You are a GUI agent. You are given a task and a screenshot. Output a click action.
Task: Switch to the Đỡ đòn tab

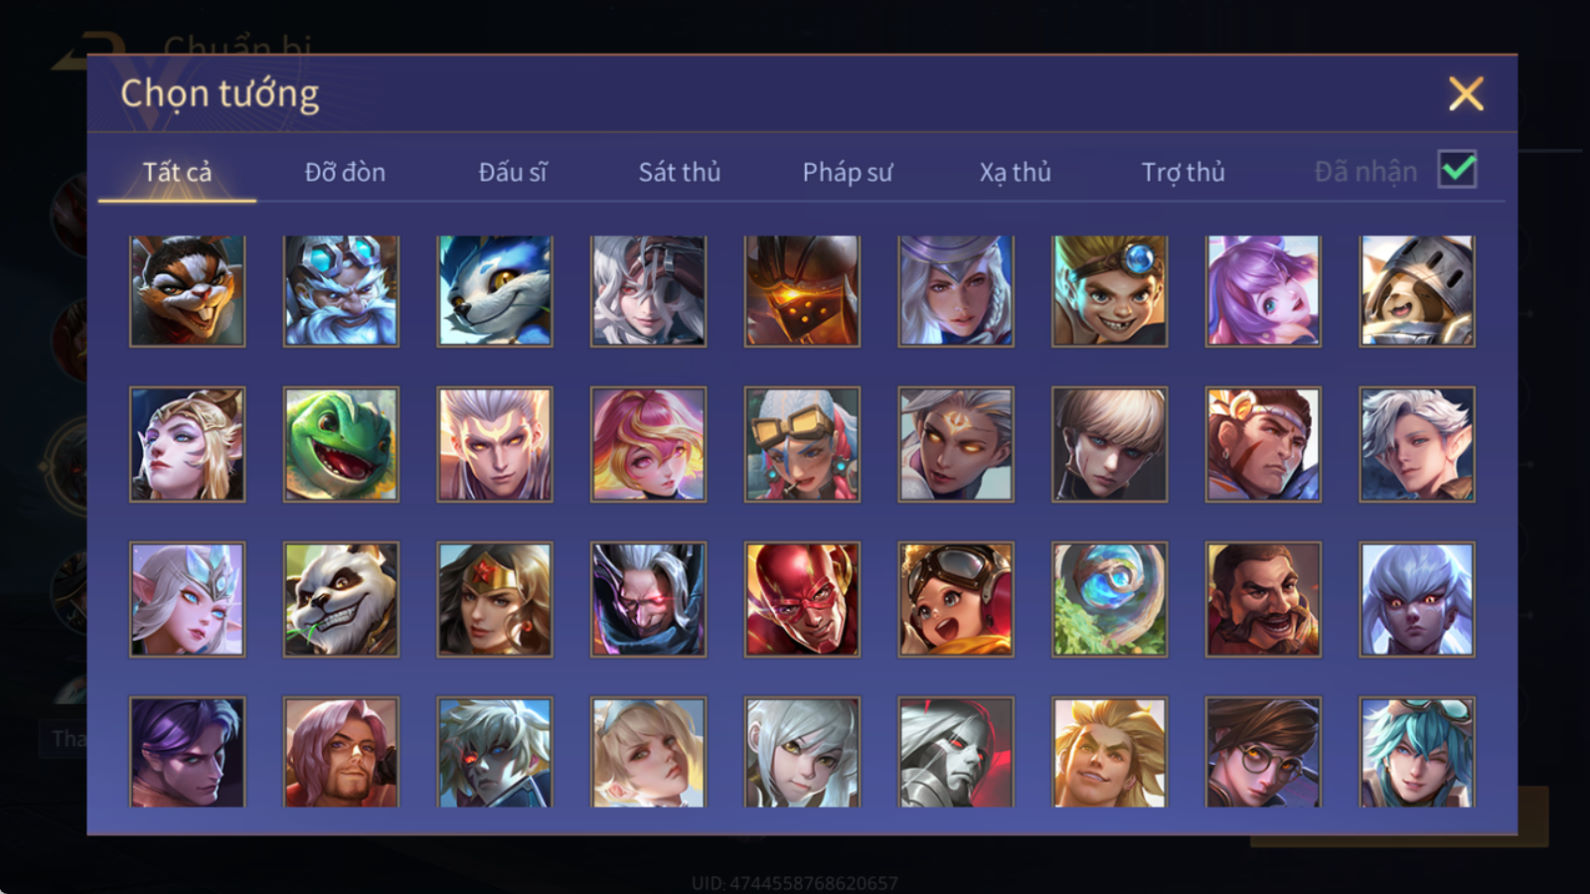345,172
